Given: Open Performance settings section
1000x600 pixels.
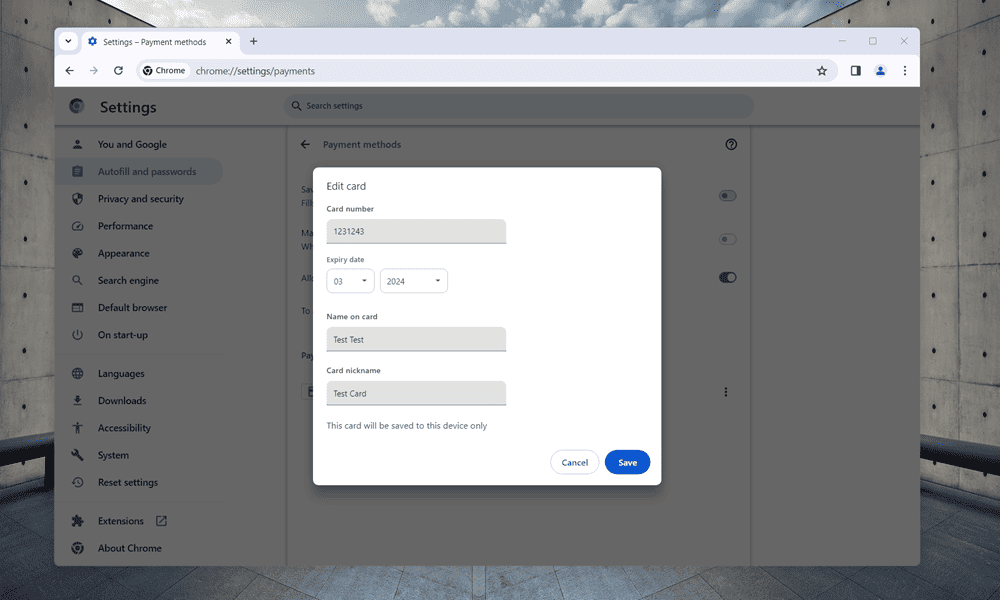Looking at the screenshot, I should click(125, 226).
